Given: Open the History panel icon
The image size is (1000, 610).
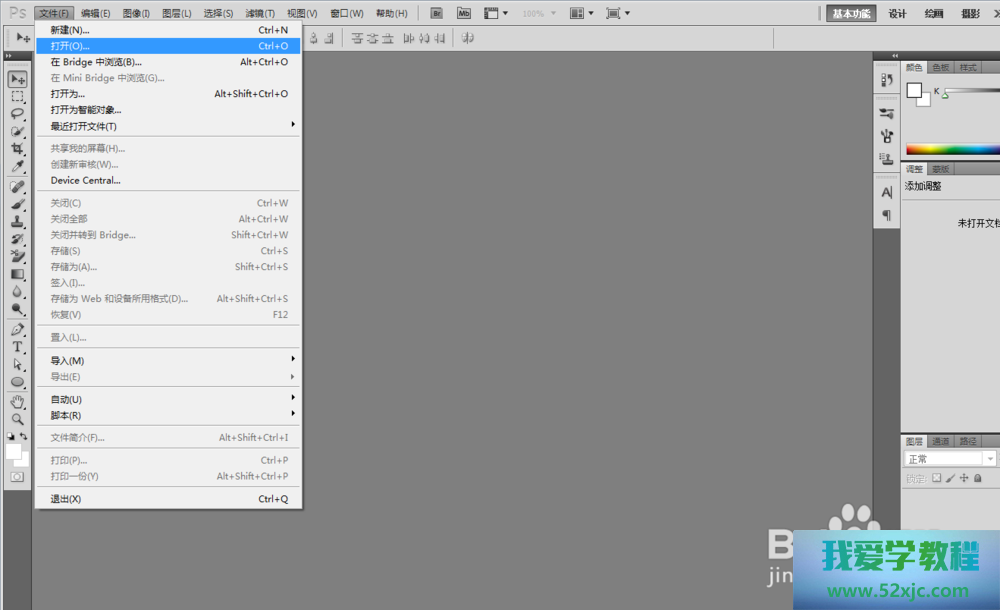Looking at the screenshot, I should point(886,80).
